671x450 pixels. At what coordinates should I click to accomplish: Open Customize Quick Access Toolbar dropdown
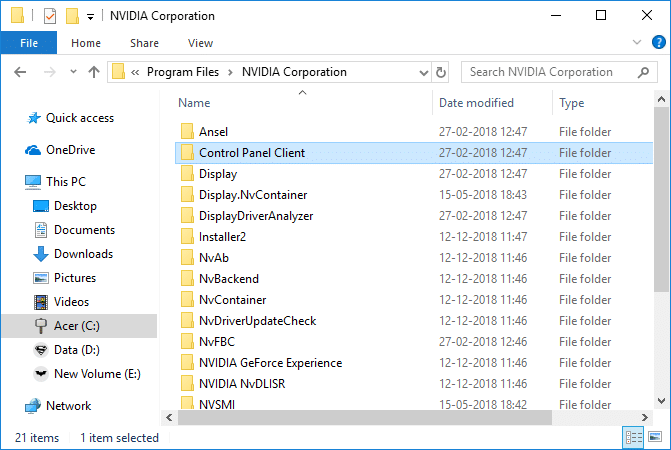[x=92, y=17]
